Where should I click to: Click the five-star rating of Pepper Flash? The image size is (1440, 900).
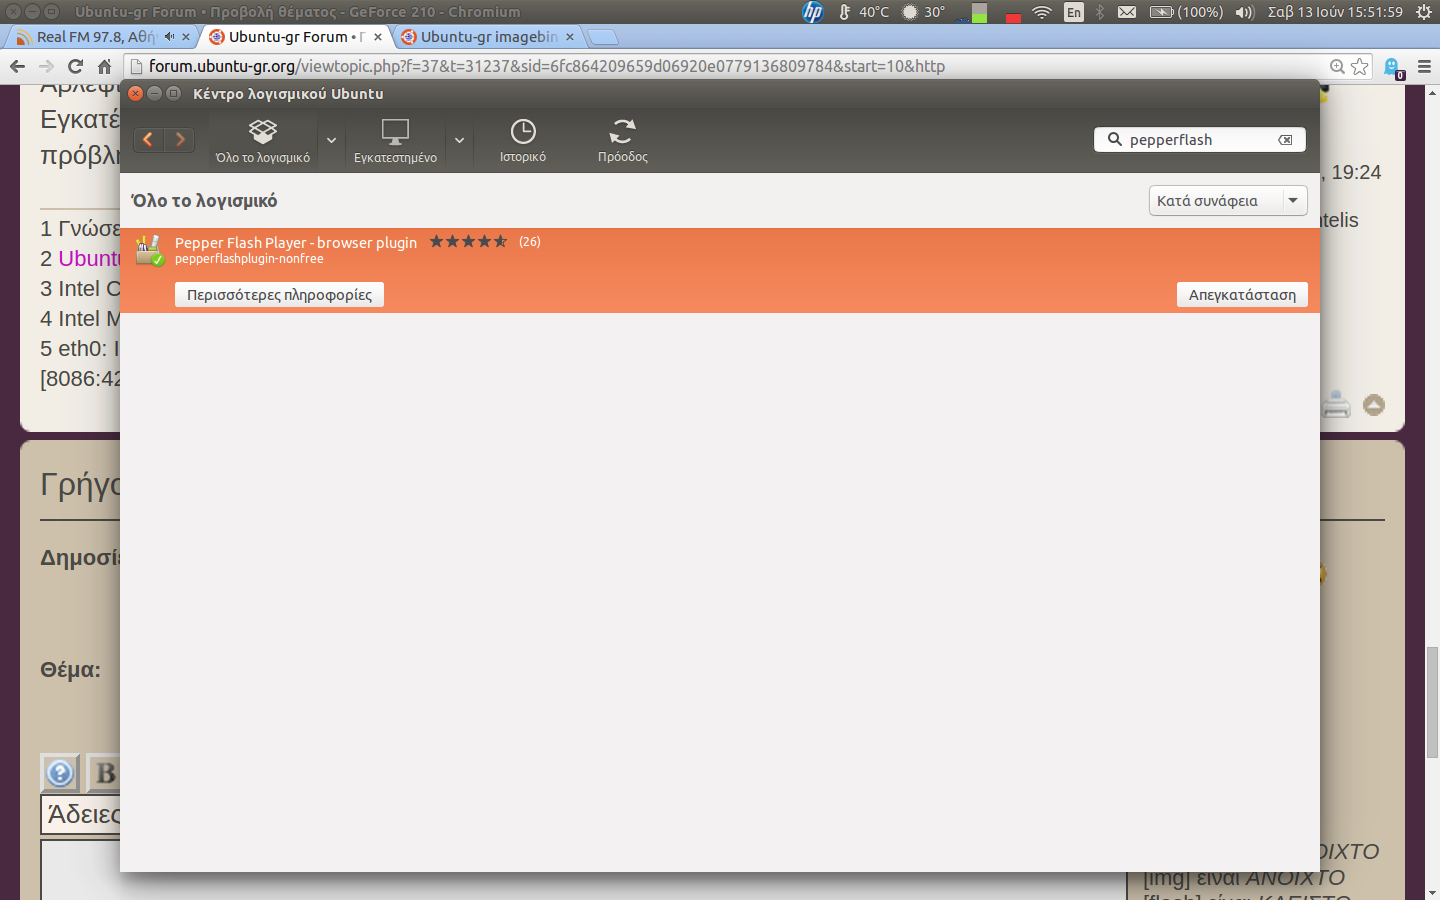(468, 241)
